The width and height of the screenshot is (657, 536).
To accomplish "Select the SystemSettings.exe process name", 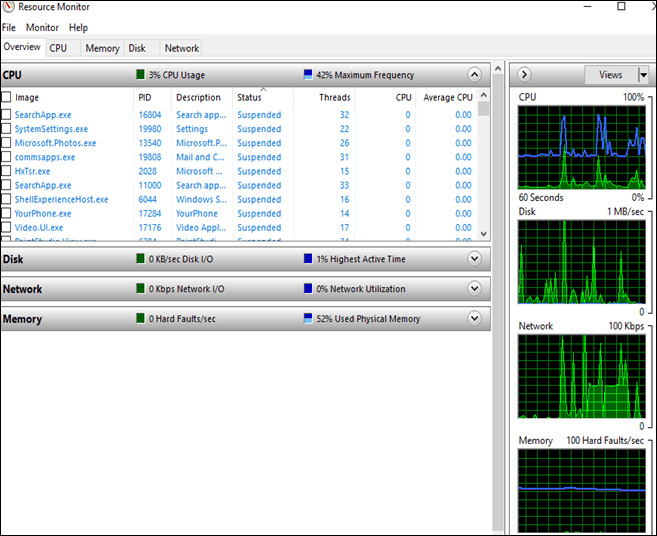I will coord(51,129).
